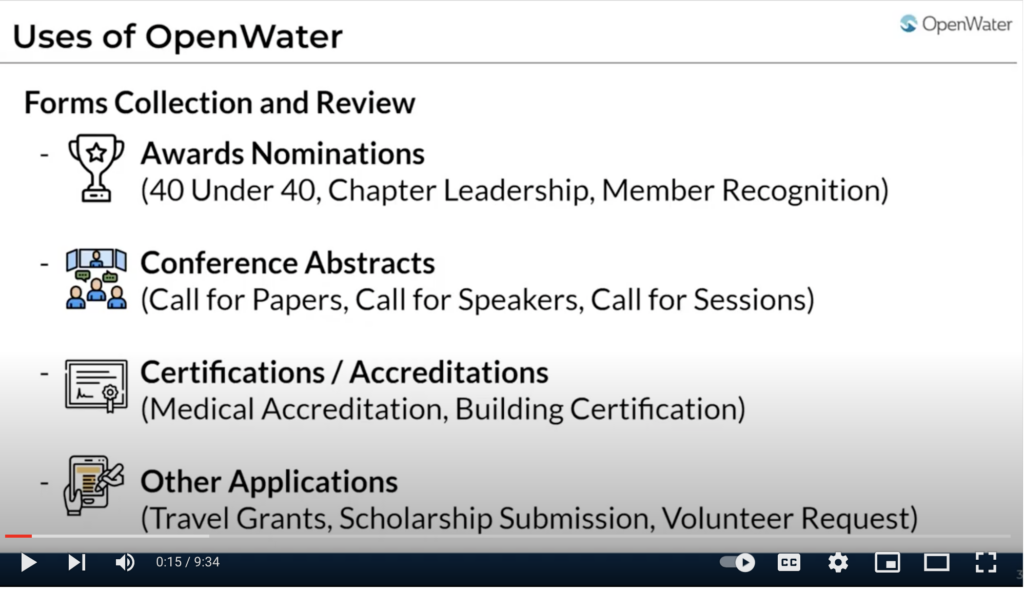Click the certificate icon
1024x590 pixels.
[96, 386]
